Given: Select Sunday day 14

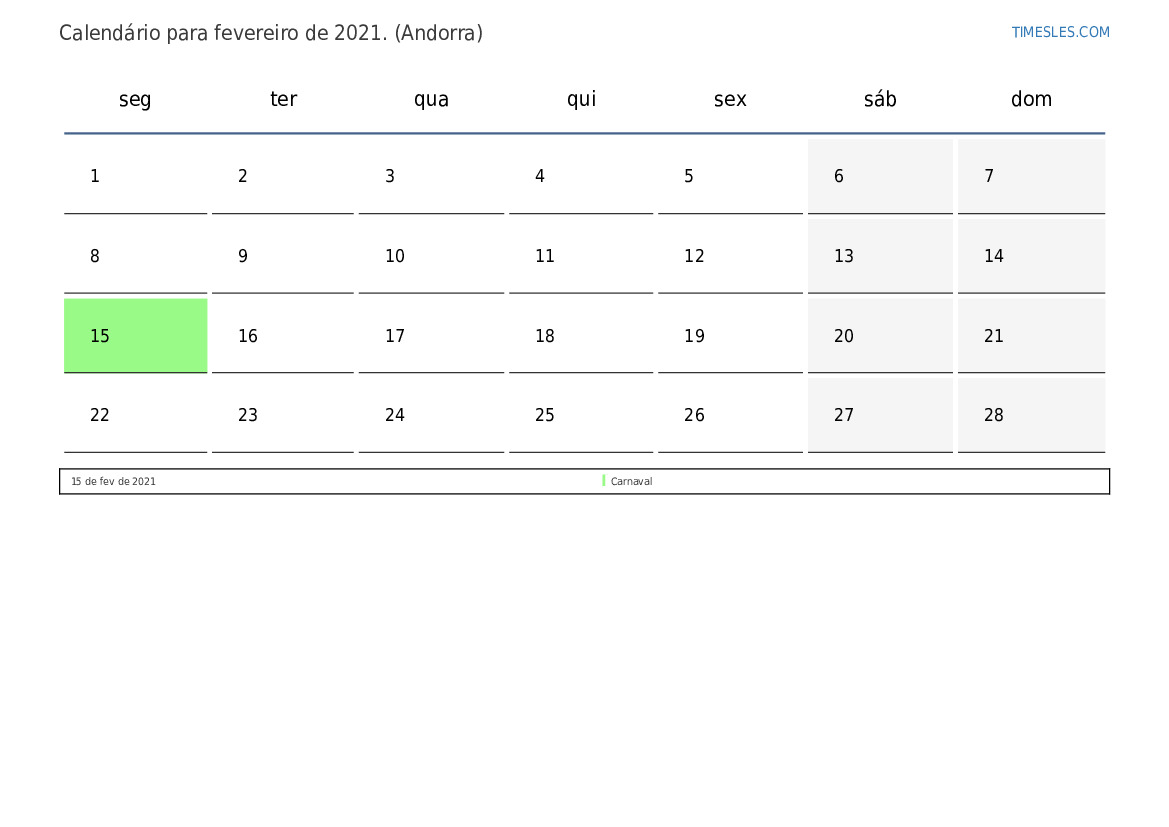Looking at the screenshot, I should pyautogui.click(x=1031, y=257).
